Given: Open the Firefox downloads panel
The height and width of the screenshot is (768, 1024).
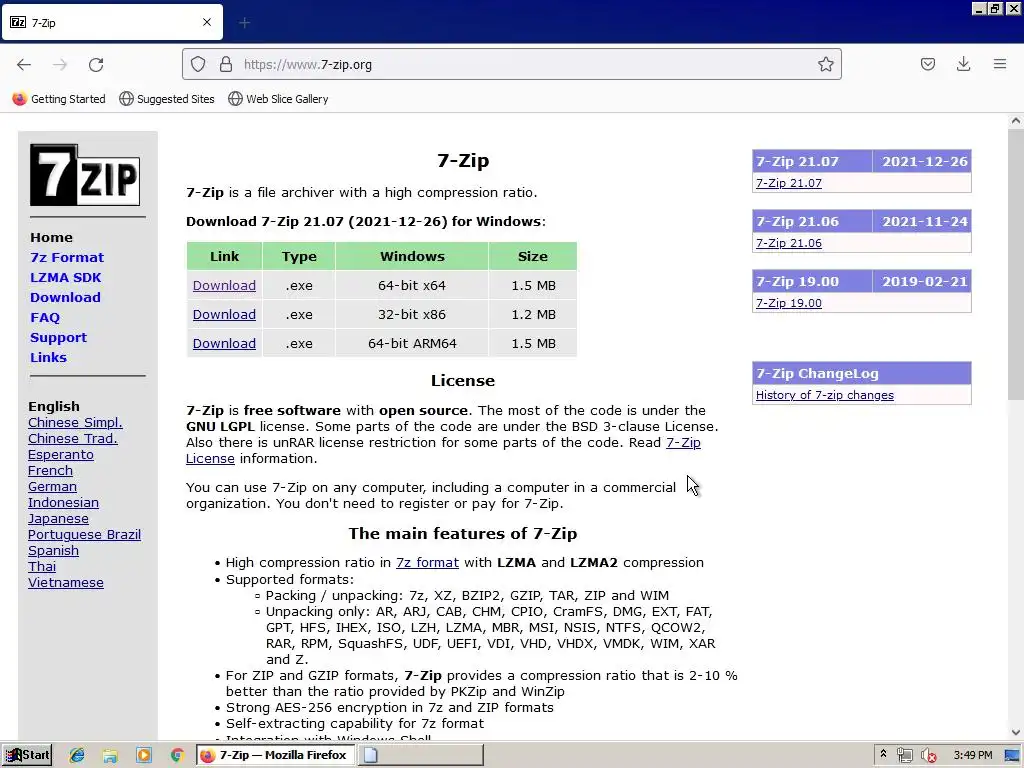Looking at the screenshot, I should point(963,64).
